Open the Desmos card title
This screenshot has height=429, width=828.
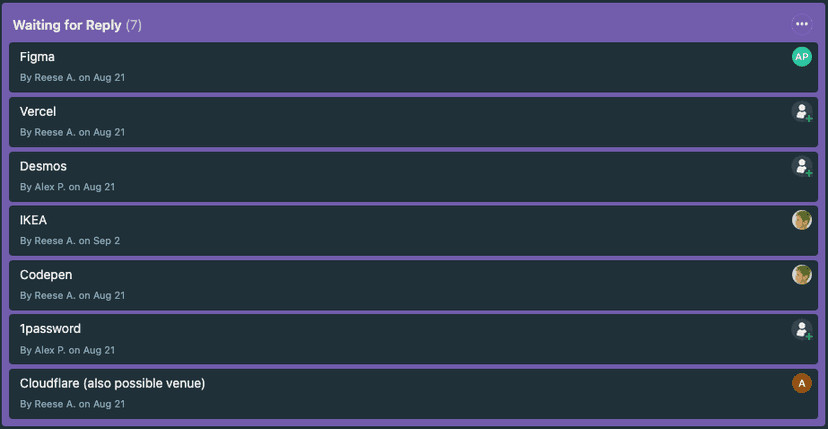click(43, 166)
